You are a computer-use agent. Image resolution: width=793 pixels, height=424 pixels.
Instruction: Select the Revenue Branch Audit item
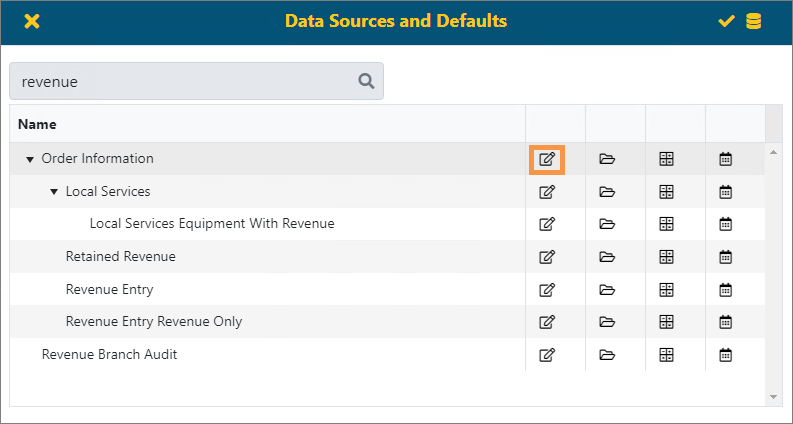click(x=109, y=355)
